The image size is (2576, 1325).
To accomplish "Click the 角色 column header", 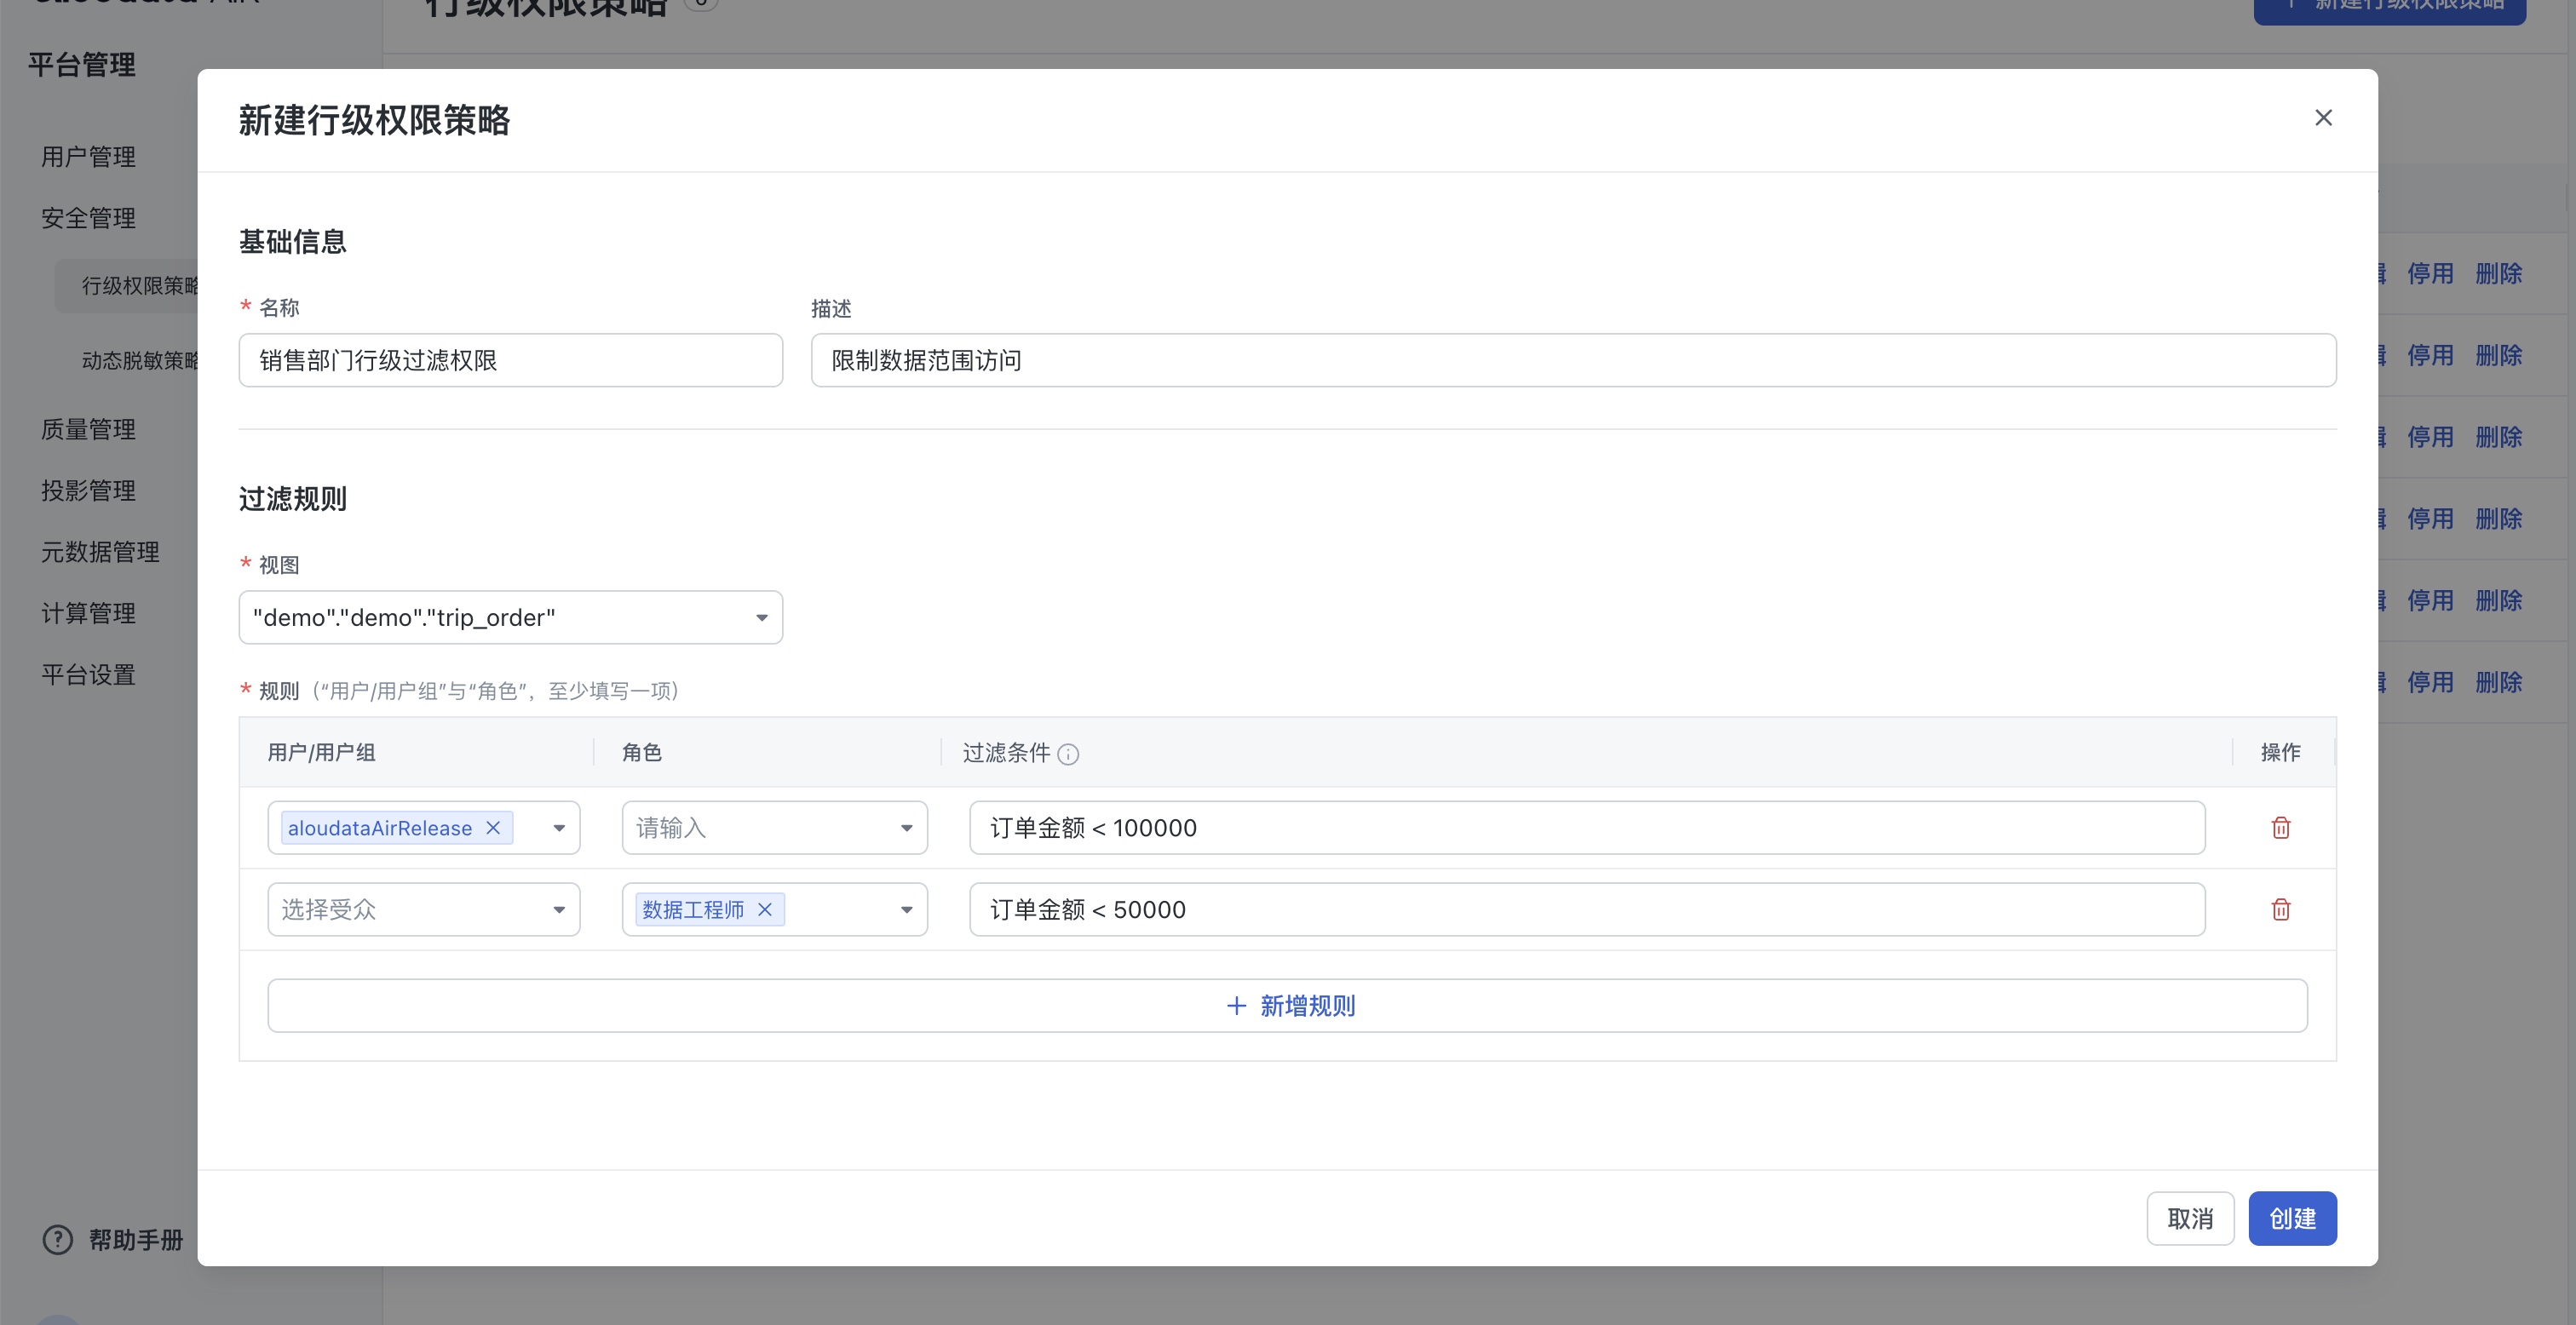I will (x=642, y=753).
